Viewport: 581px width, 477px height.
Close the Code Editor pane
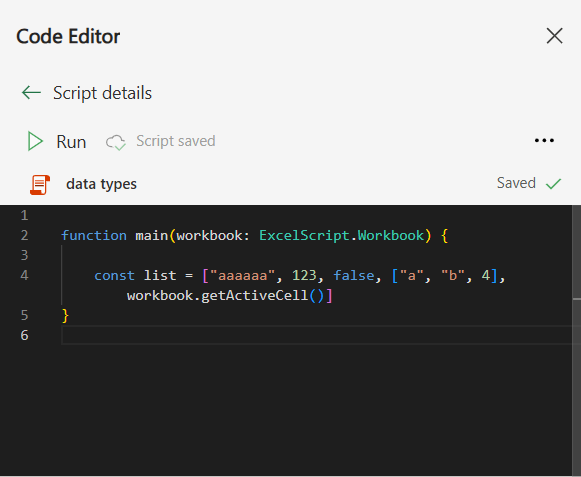pyautogui.click(x=554, y=36)
